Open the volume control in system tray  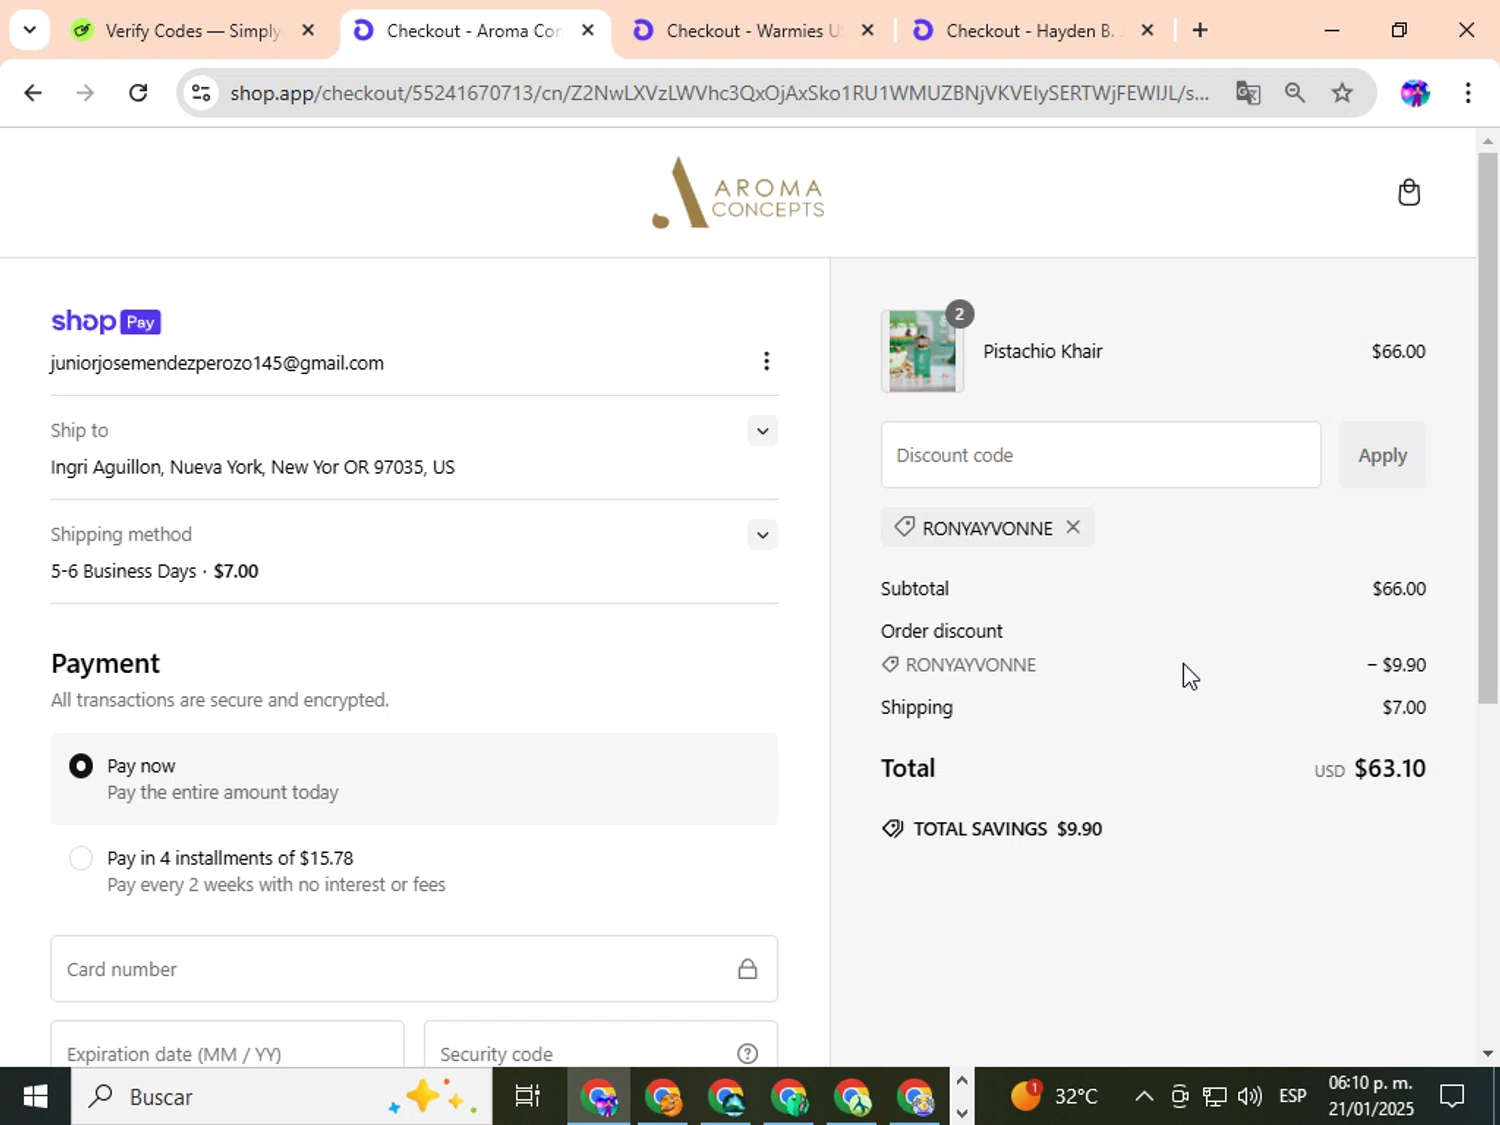(x=1250, y=1096)
